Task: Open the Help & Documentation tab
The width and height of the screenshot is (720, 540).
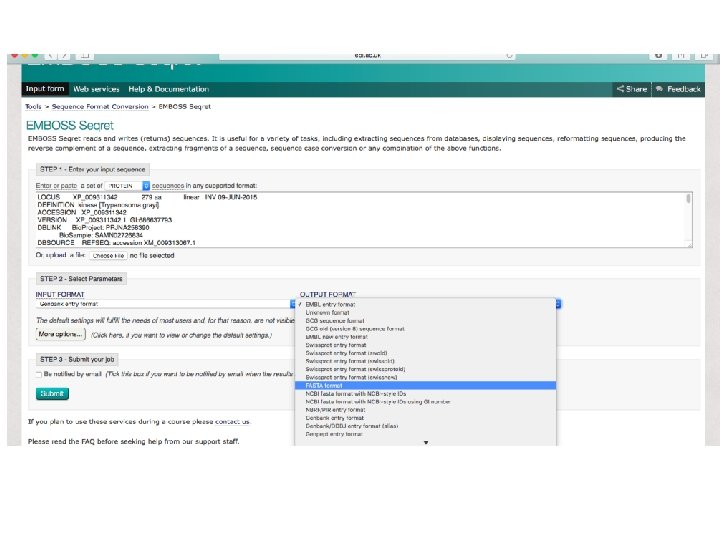Action: pos(169,89)
